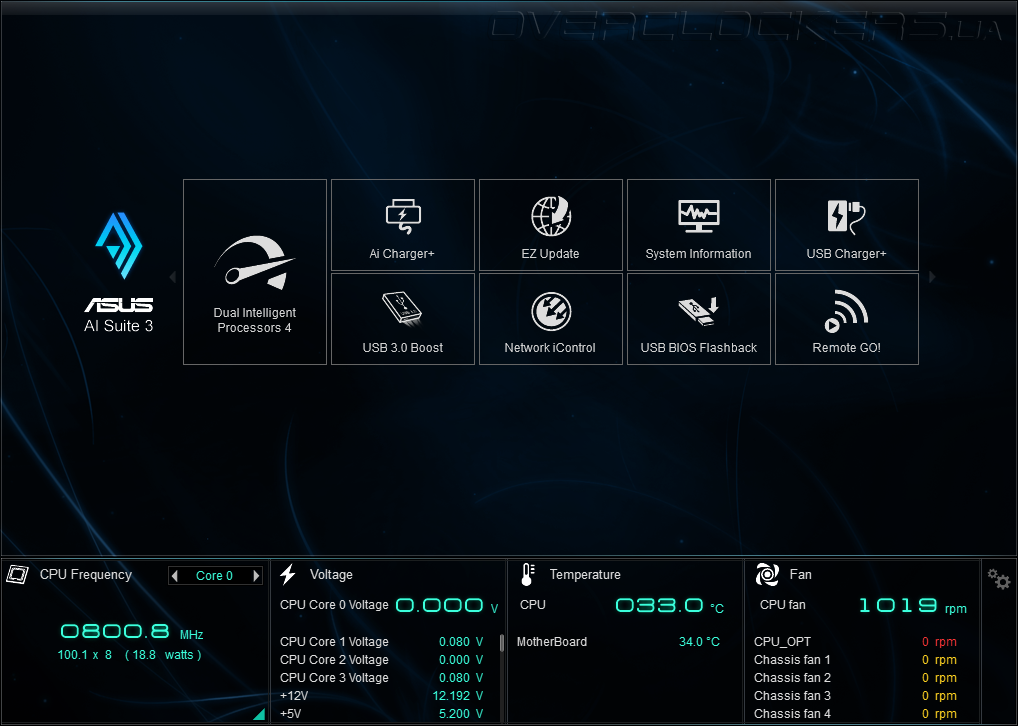Screen dimensions: 1018x726
Task: Launch EZ Update globe icon
Action: pyautogui.click(x=551, y=217)
